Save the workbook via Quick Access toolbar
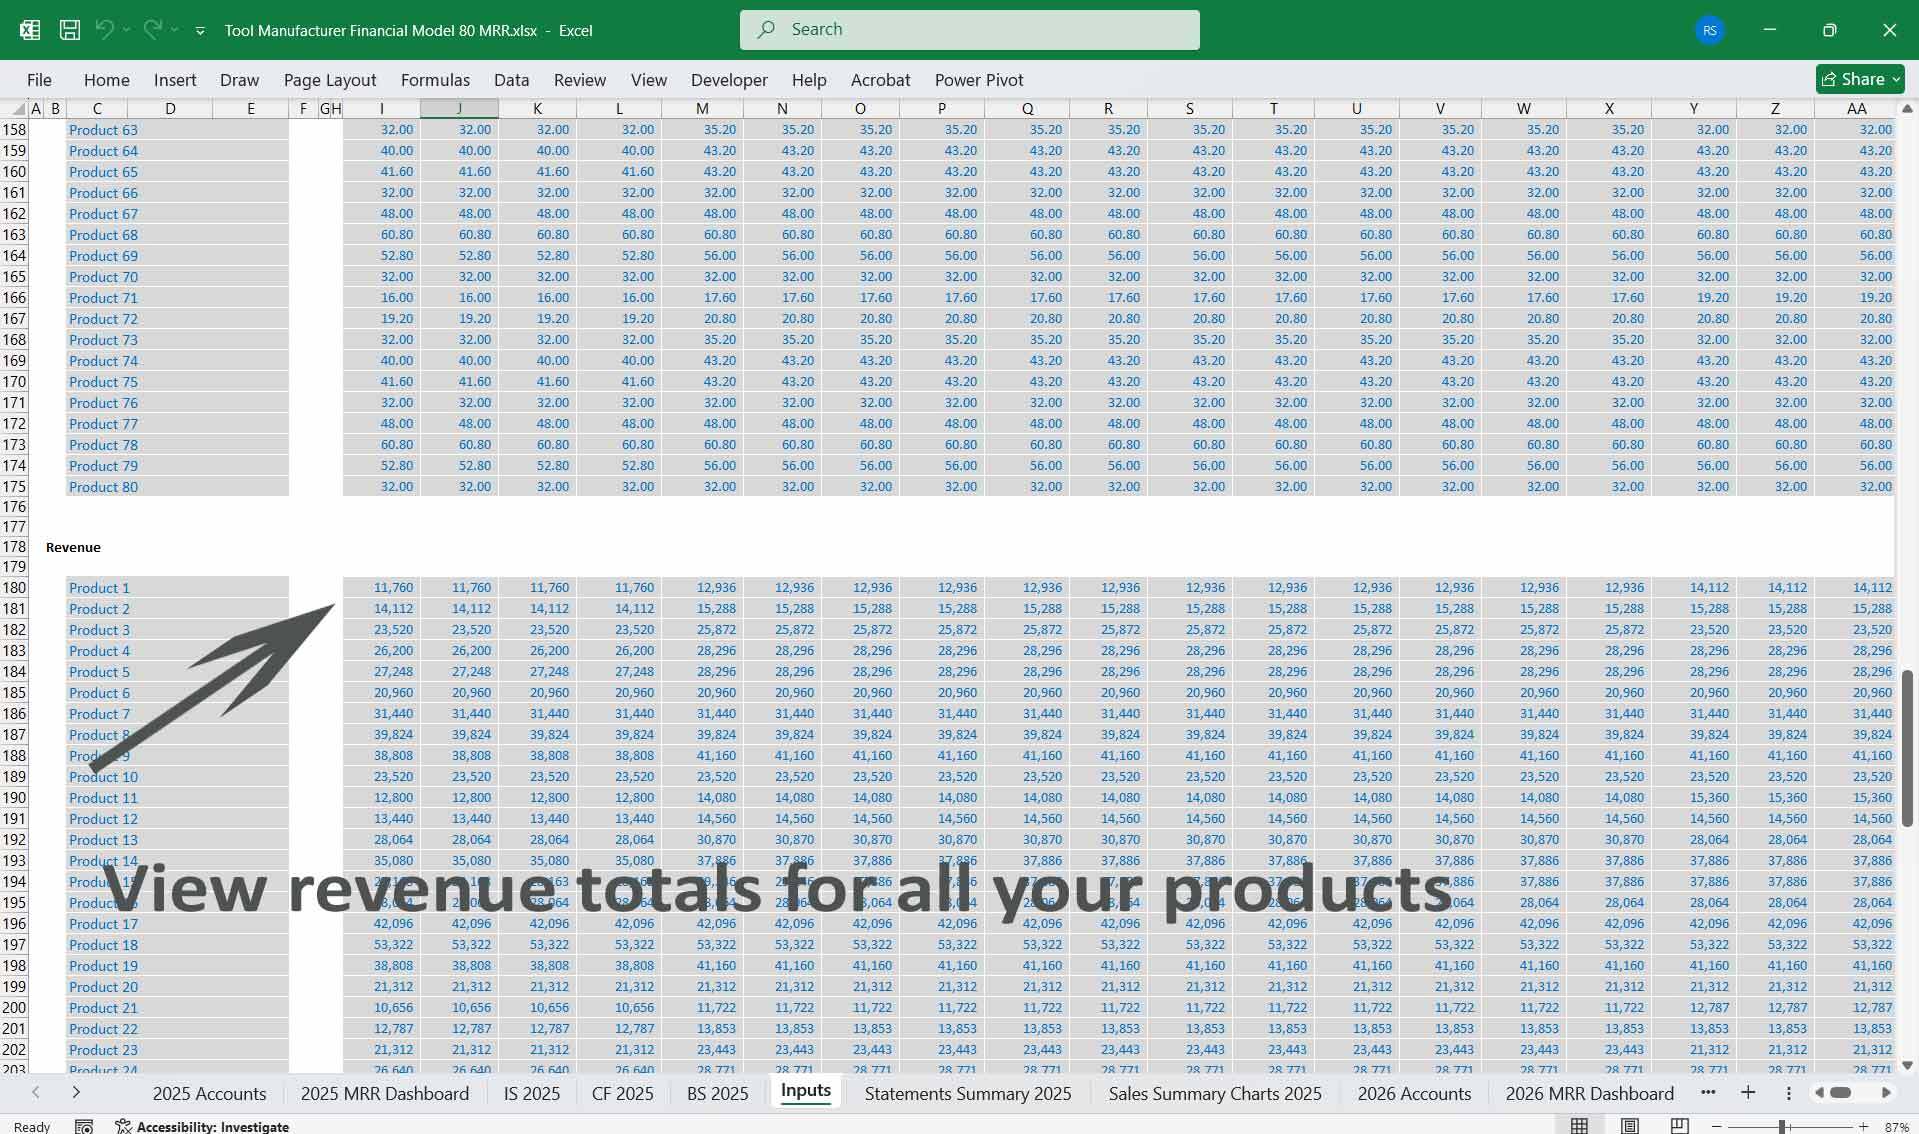 pyautogui.click(x=69, y=29)
